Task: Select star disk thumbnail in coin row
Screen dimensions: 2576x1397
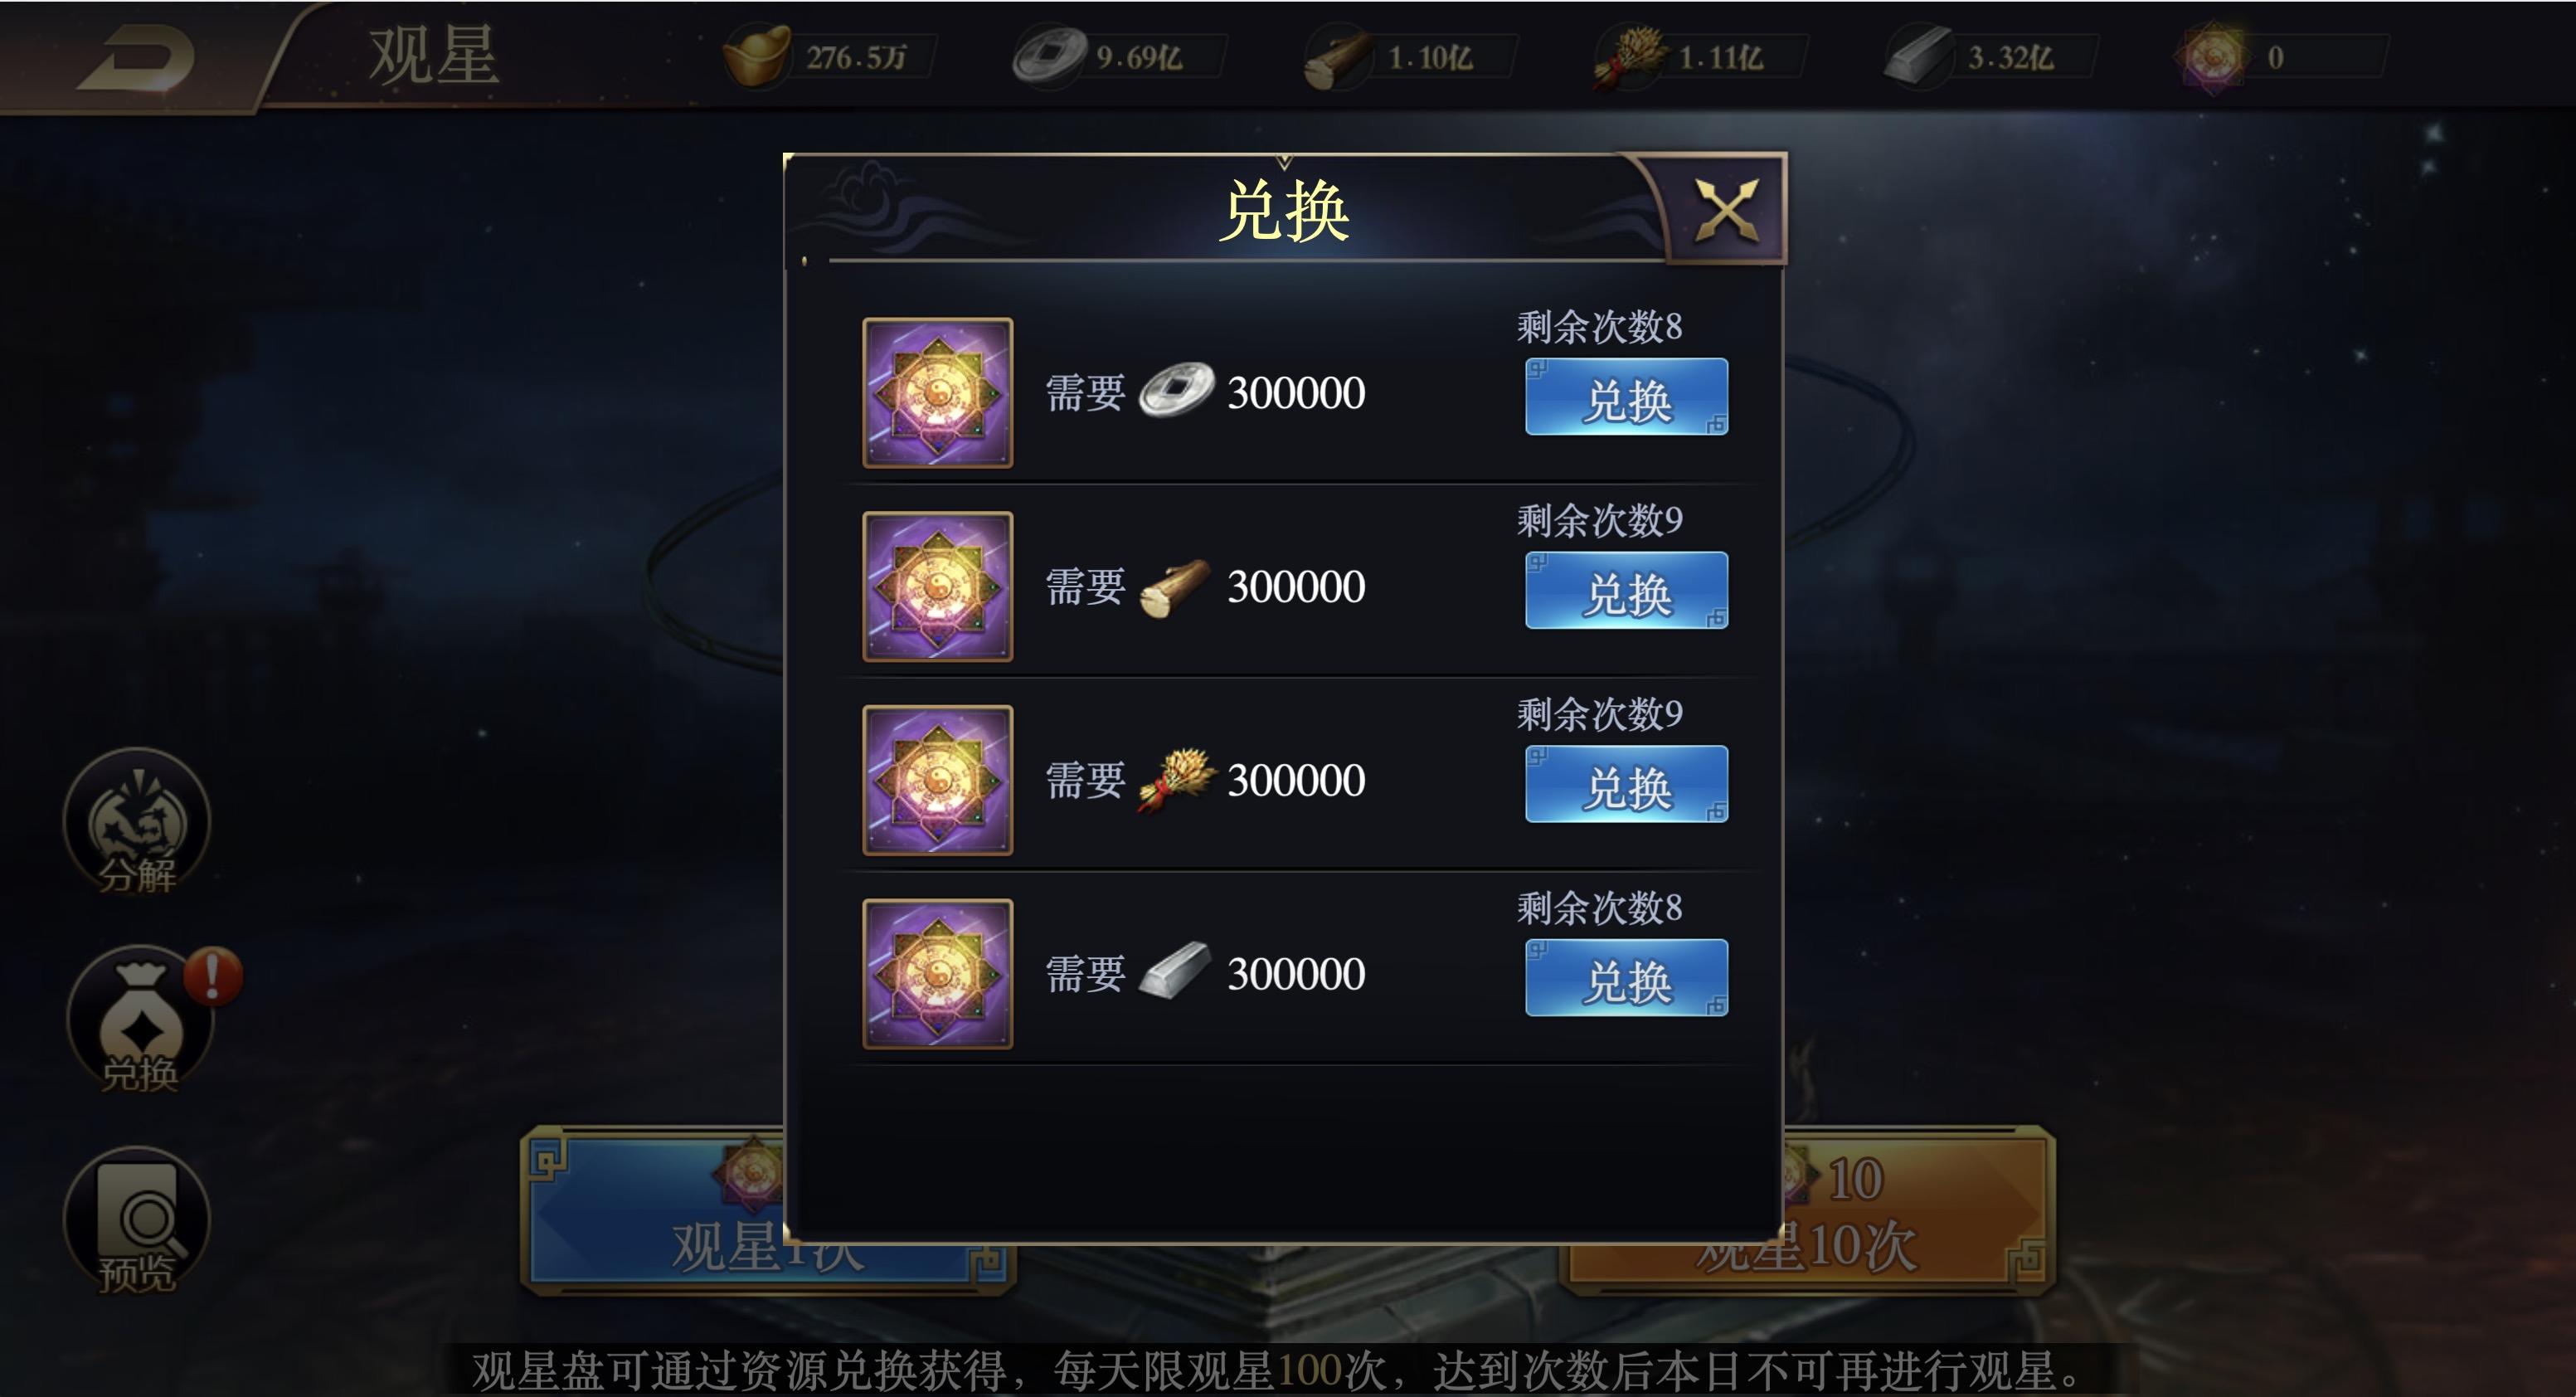Action: pyautogui.click(x=938, y=393)
